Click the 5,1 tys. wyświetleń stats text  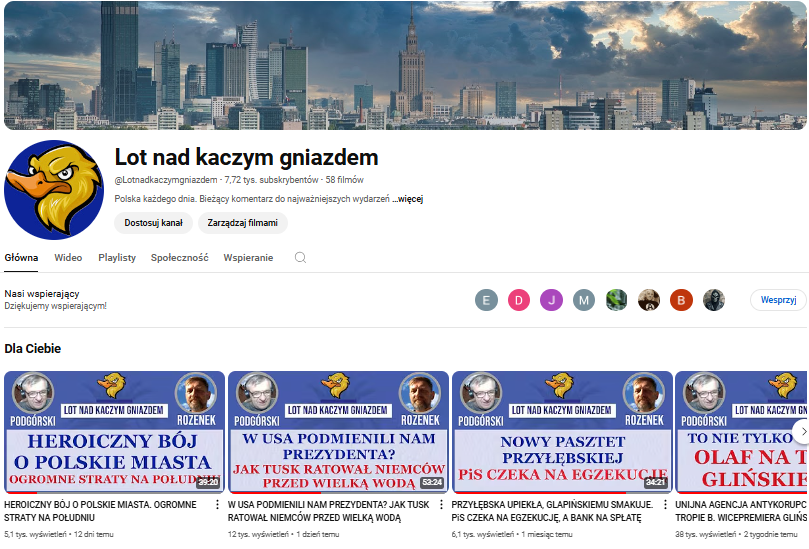(35, 535)
